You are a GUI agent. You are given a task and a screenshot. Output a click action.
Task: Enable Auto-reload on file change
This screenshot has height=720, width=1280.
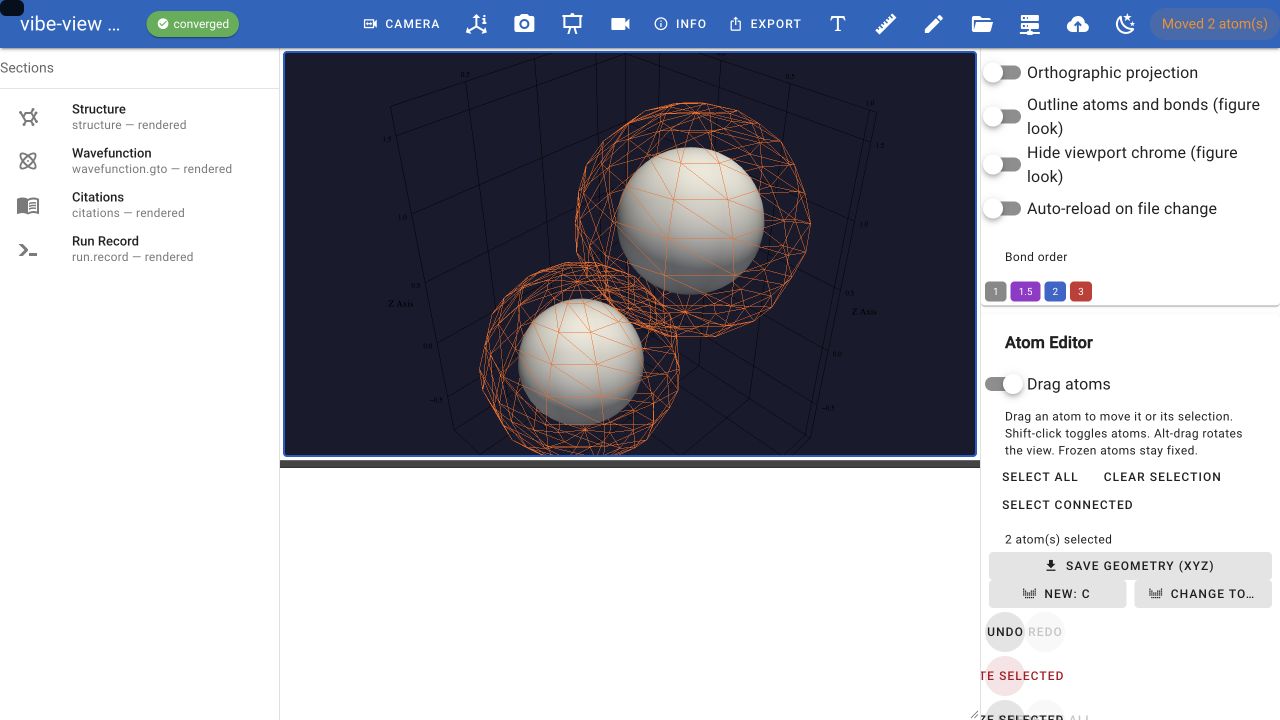tap(1002, 208)
